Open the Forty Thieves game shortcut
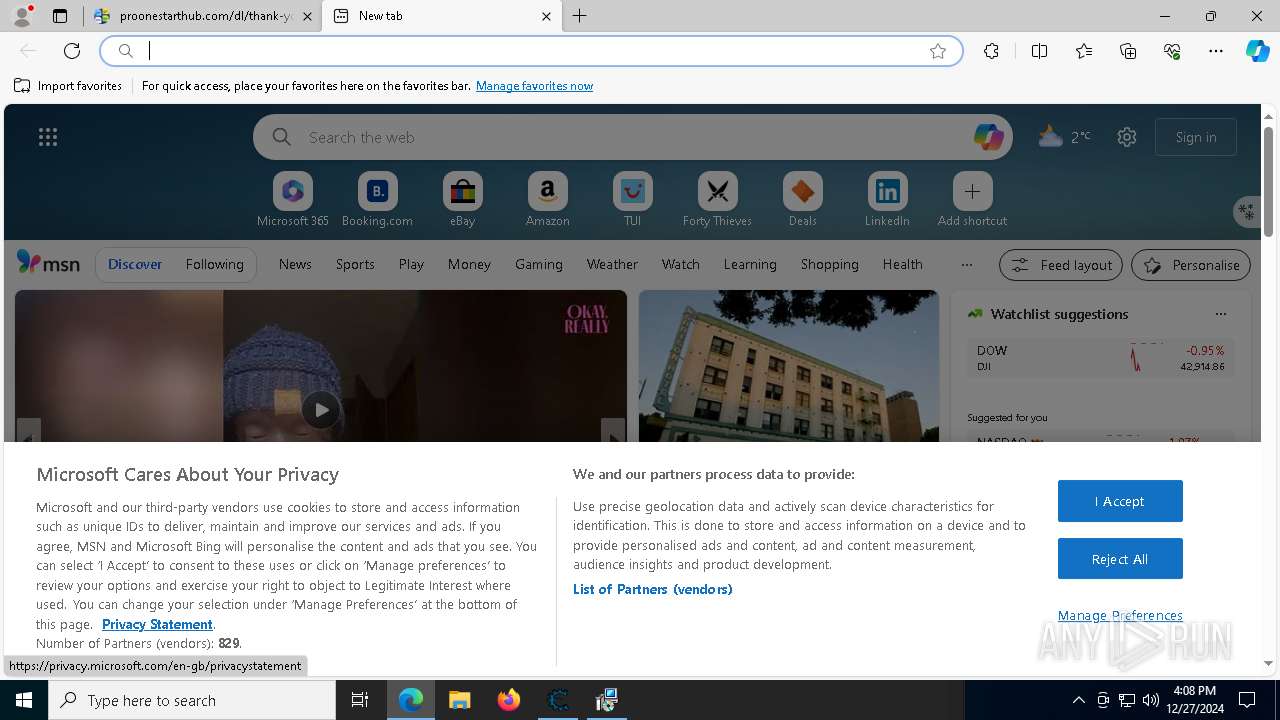The image size is (1280, 720). [717, 199]
